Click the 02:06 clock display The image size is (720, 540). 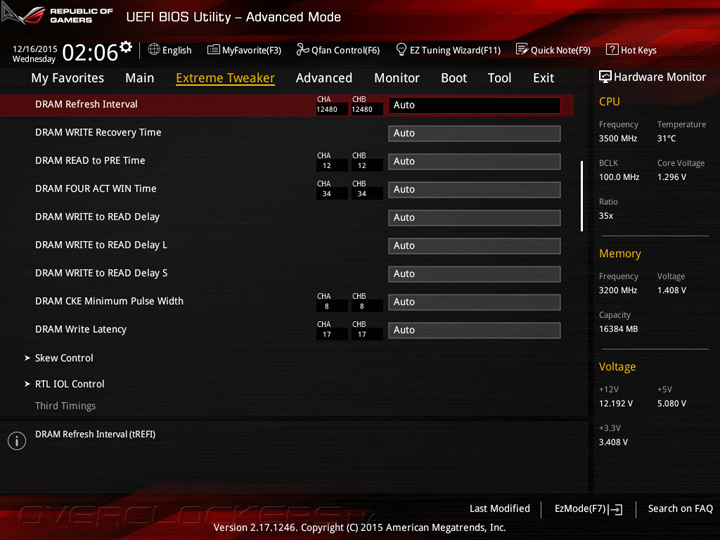point(90,52)
